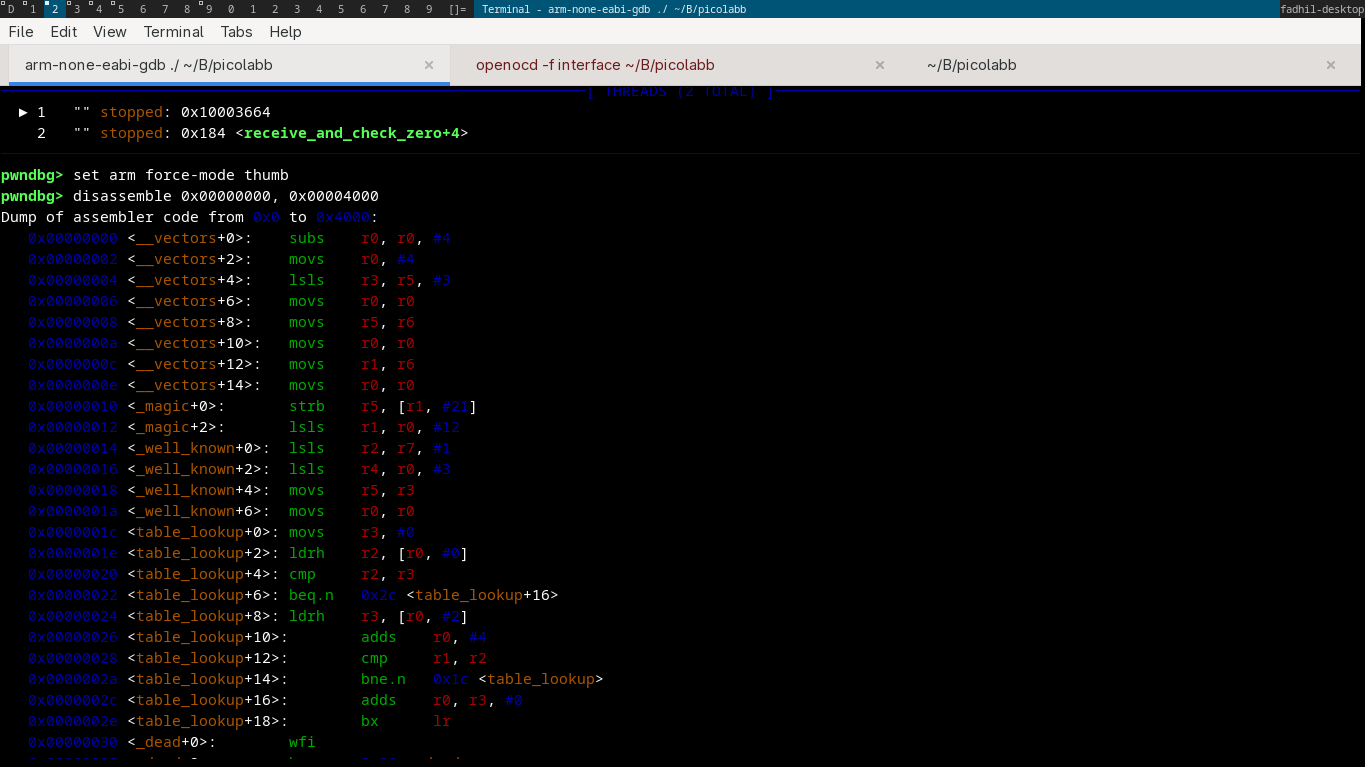Image resolution: width=1365 pixels, height=767 pixels.
Task: Click the fadhil-desktop status text
Action: click(1321, 9)
